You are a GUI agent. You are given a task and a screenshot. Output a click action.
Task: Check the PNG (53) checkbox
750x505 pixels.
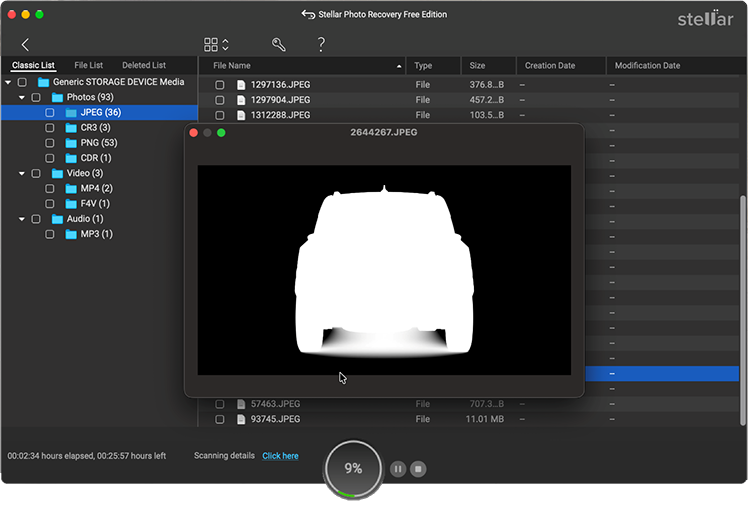tap(50, 143)
